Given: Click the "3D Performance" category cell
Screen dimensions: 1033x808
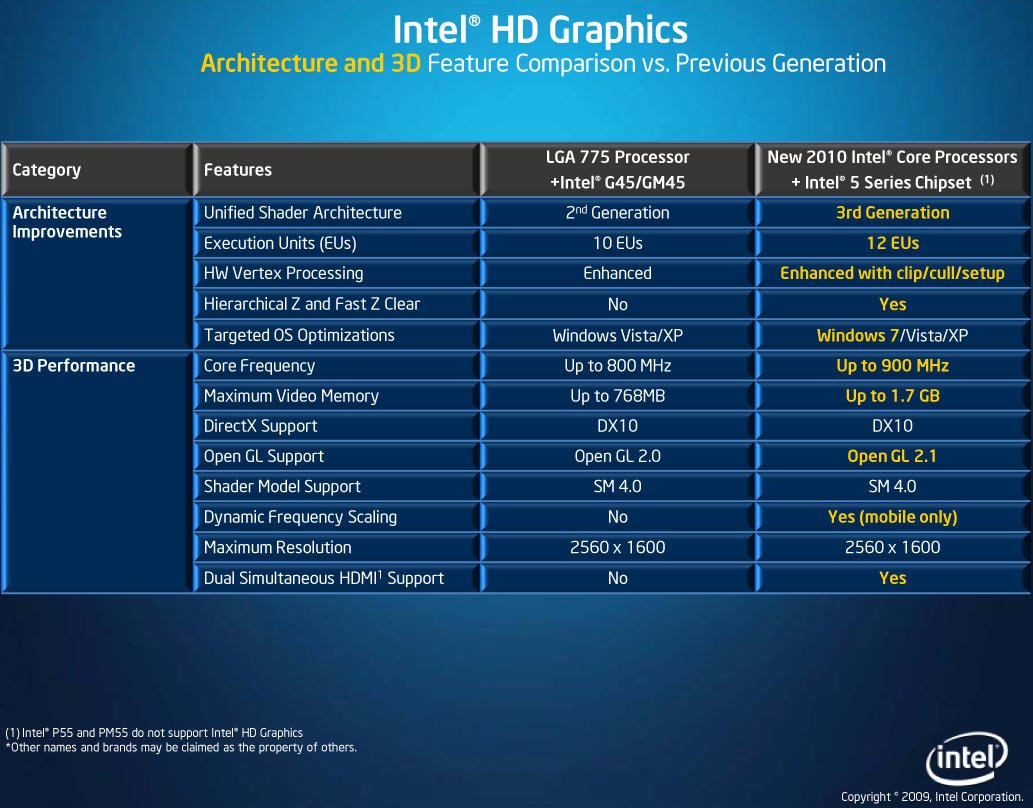Looking at the screenshot, I should 97,472.
